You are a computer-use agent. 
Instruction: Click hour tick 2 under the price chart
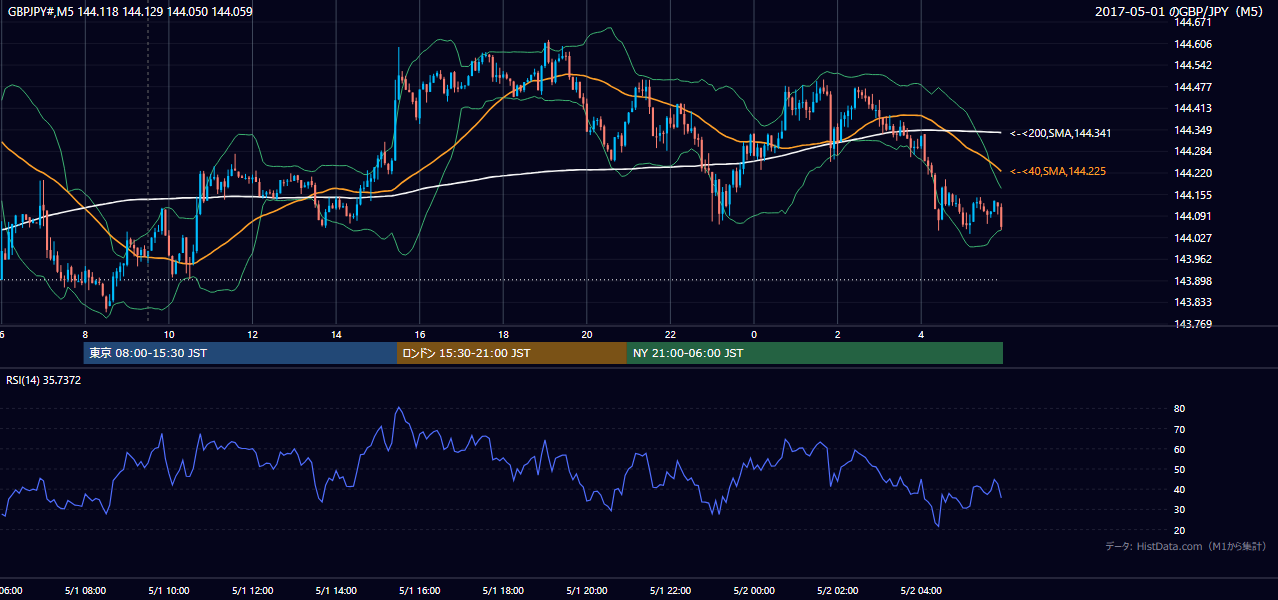(x=838, y=335)
